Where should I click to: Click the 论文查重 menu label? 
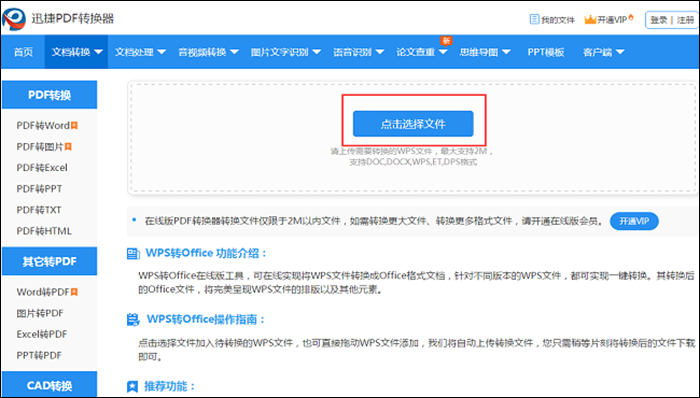[416, 52]
